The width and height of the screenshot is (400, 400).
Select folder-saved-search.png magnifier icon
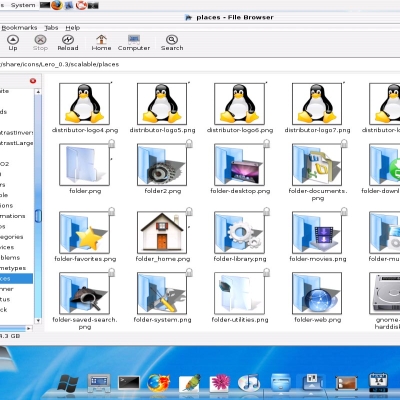(84, 293)
